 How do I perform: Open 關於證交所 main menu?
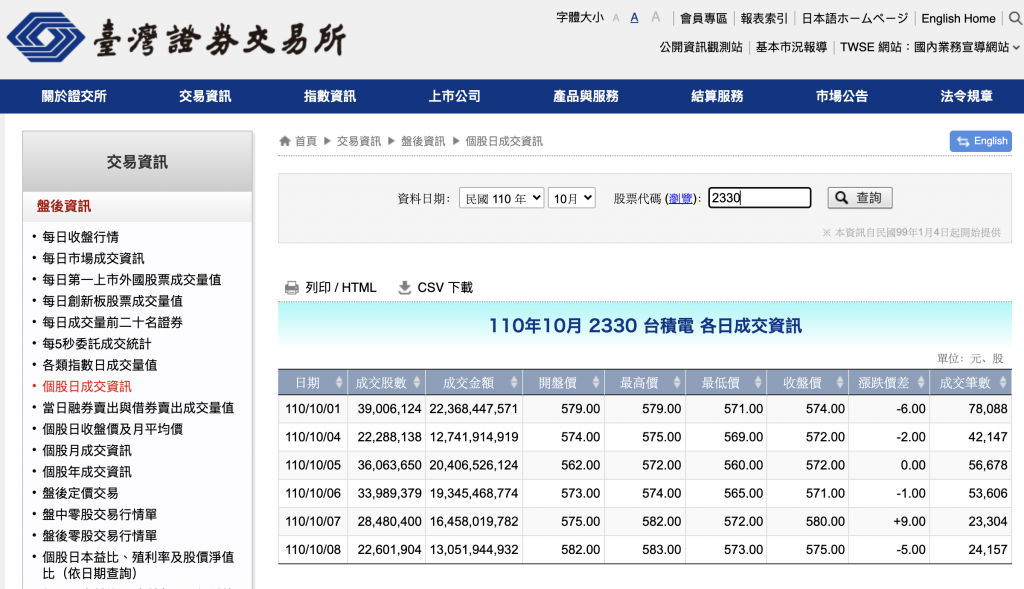coord(74,96)
